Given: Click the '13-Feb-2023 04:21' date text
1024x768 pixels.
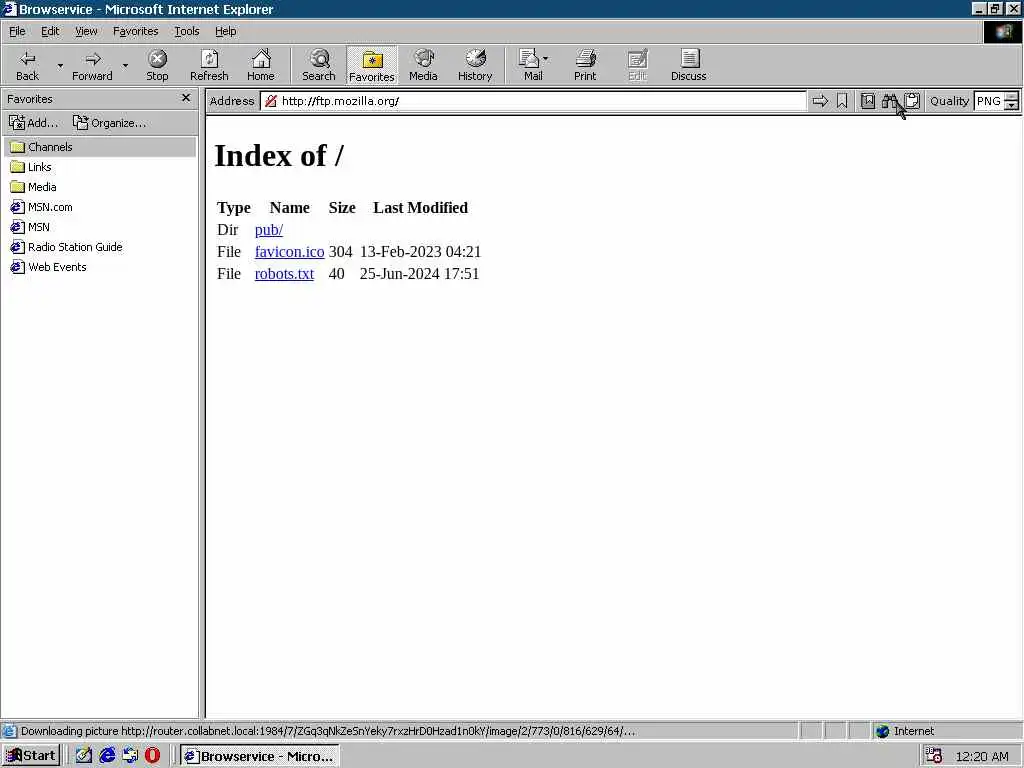Looking at the screenshot, I should click(x=421, y=252).
